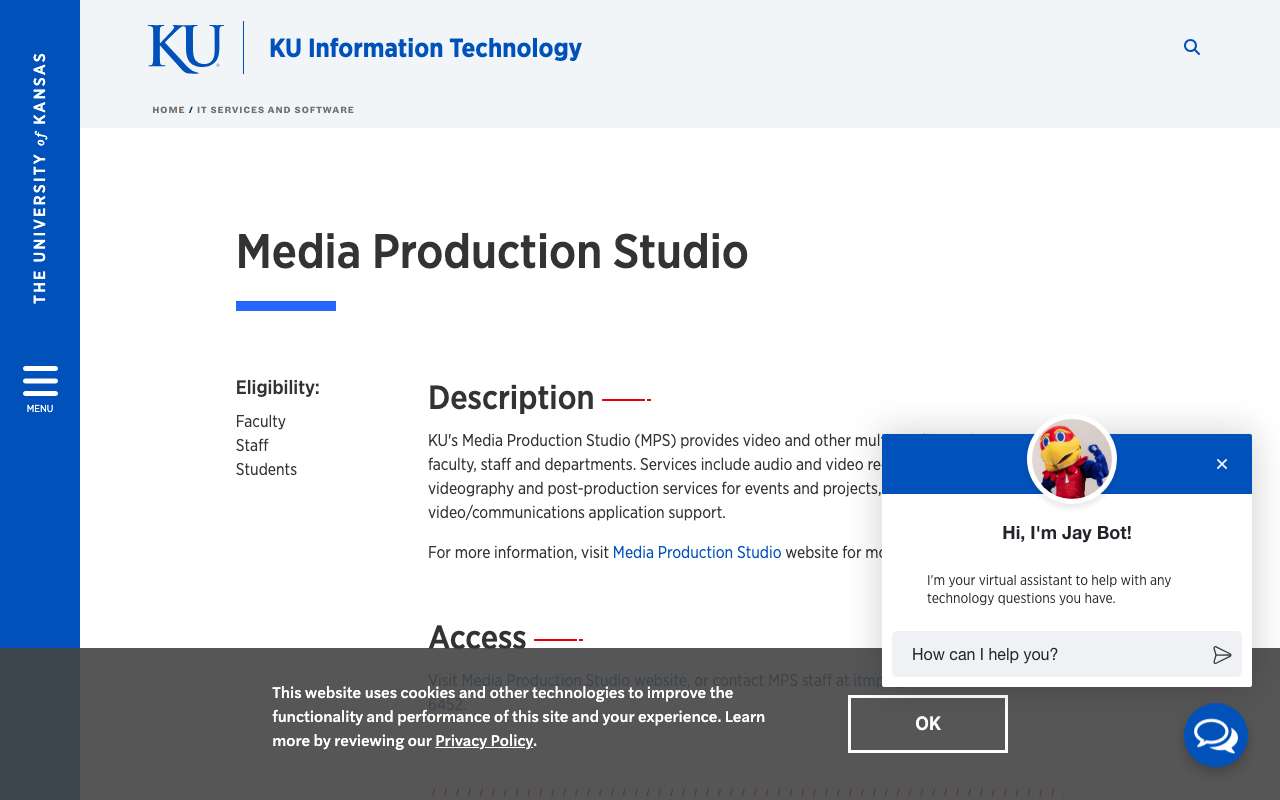The image size is (1280, 800).
Task: Close the Jay Bot chat window
Action: click(1221, 464)
